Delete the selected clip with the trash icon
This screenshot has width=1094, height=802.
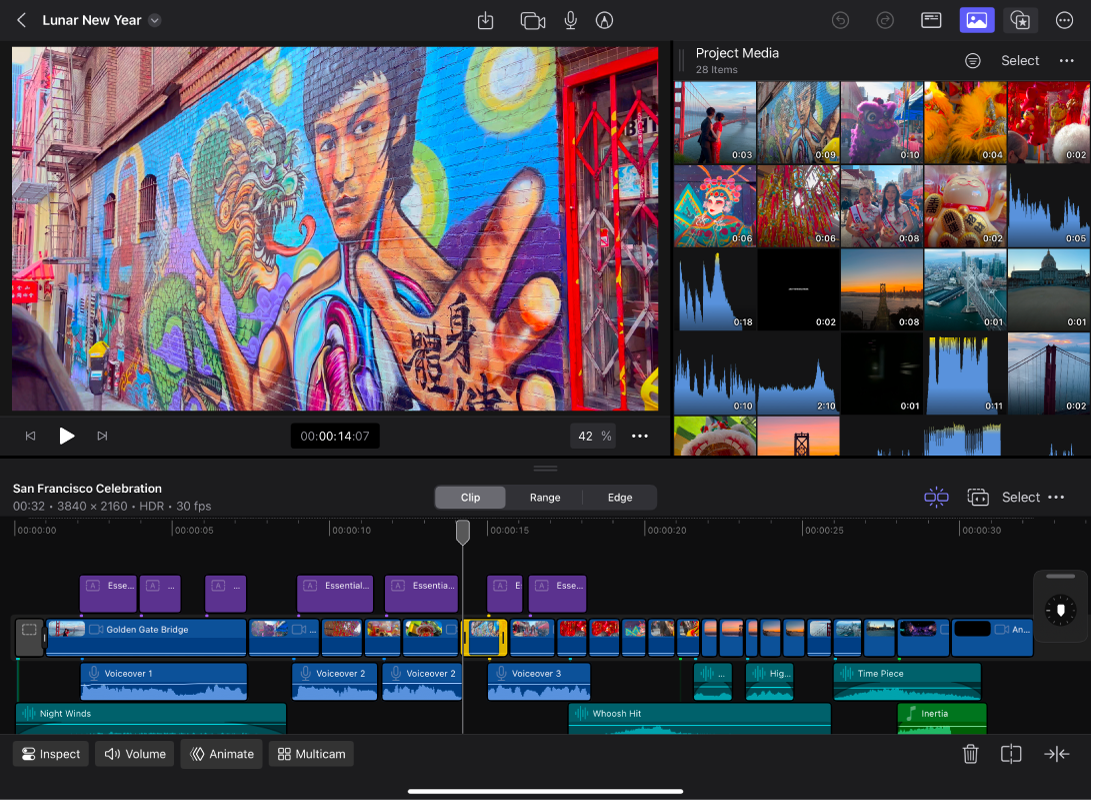pos(970,754)
